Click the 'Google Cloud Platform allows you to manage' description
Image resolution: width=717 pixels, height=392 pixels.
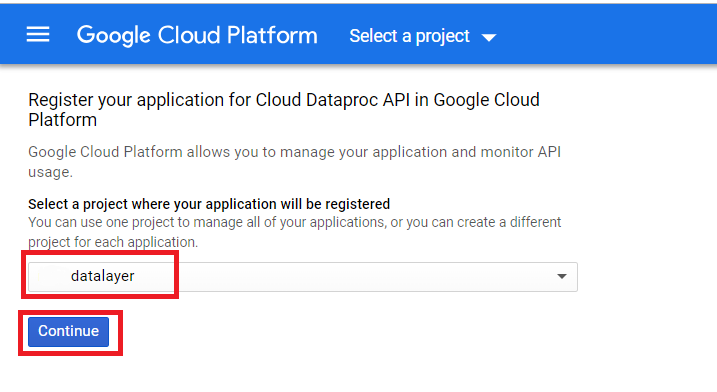pyautogui.click(x=294, y=161)
